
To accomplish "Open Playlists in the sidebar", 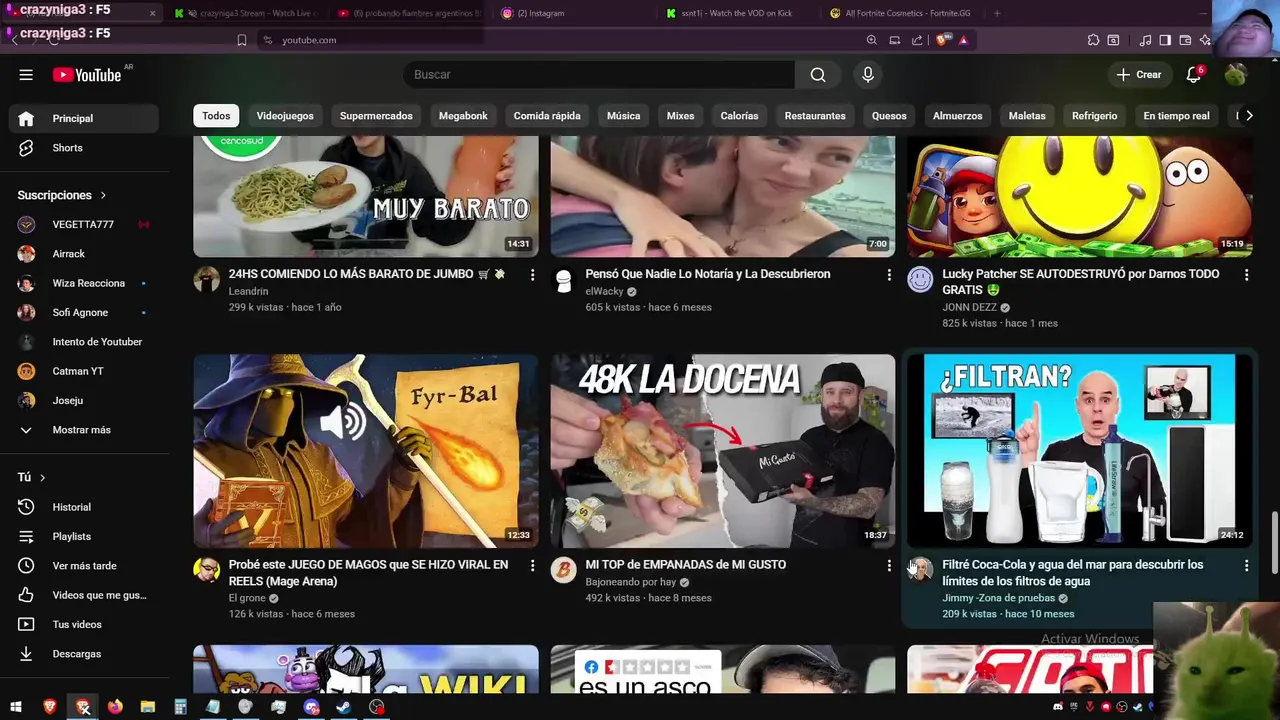I will tap(84, 536).
